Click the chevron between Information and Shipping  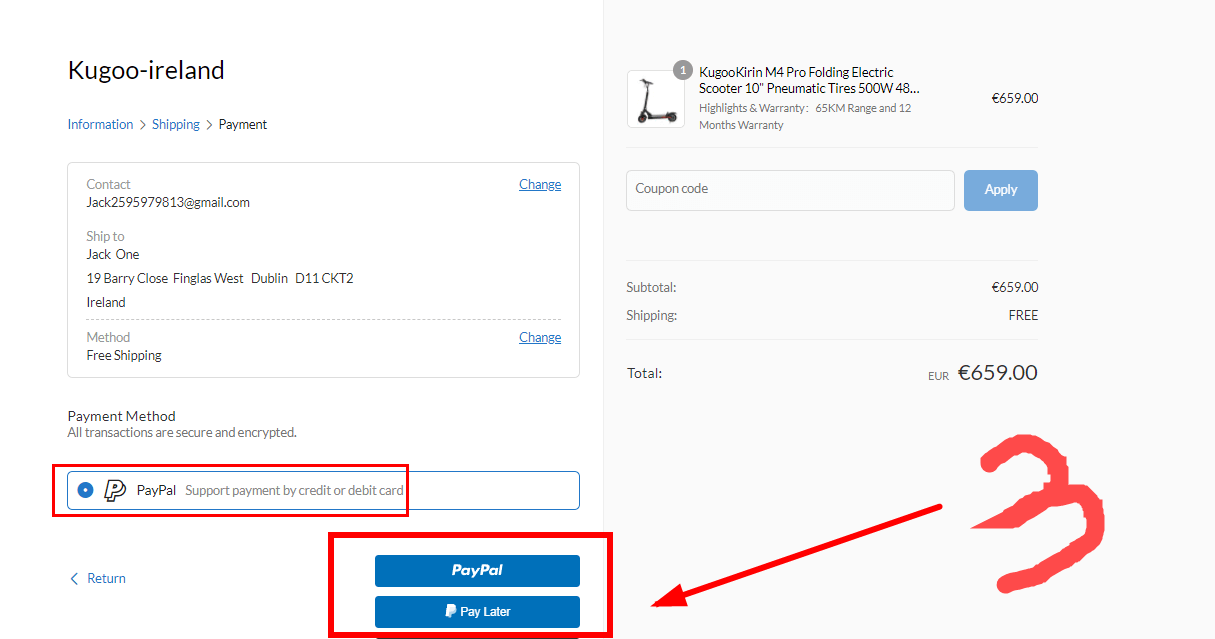tap(143, 125)
